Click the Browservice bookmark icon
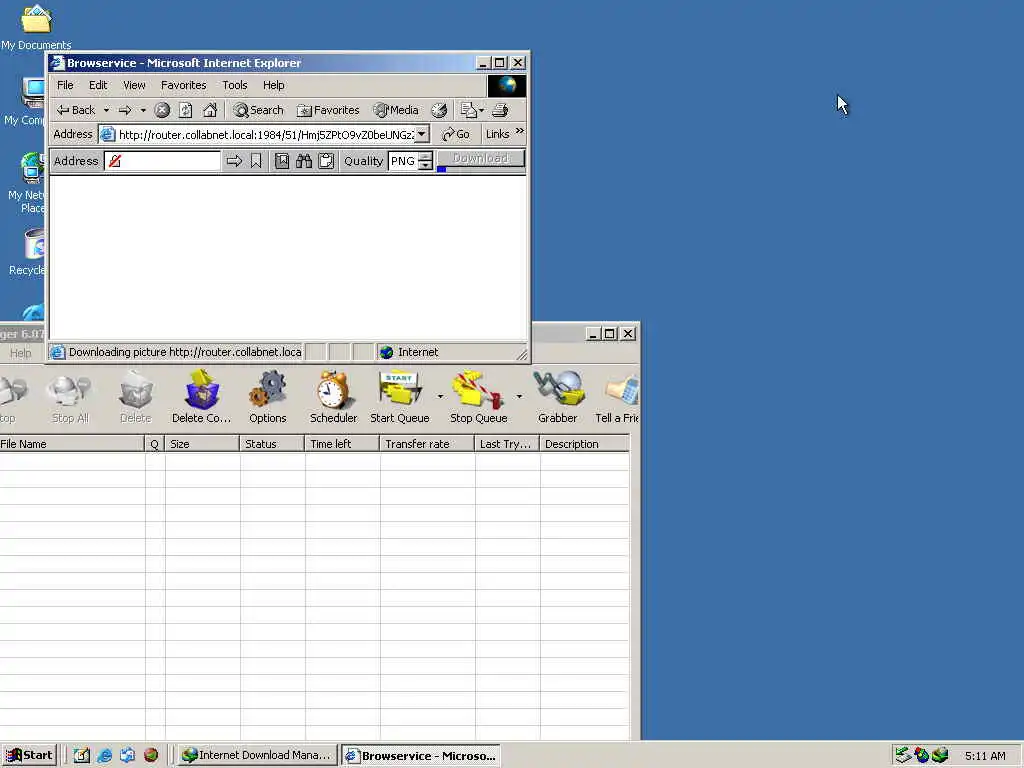The image size is (1024, 768). (256, 161)
